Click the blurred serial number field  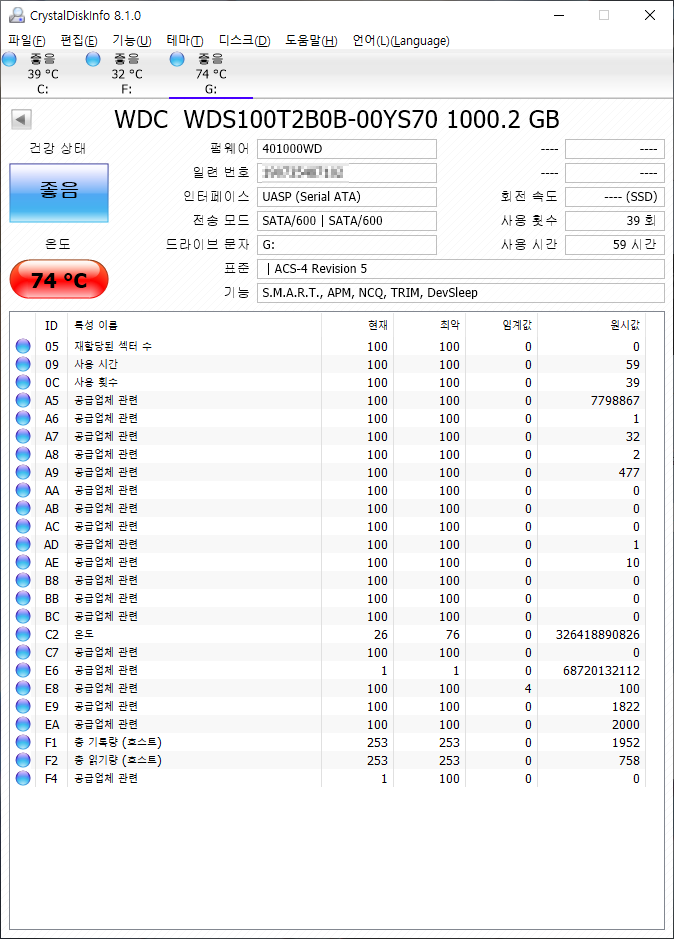(x=347, y=173)
